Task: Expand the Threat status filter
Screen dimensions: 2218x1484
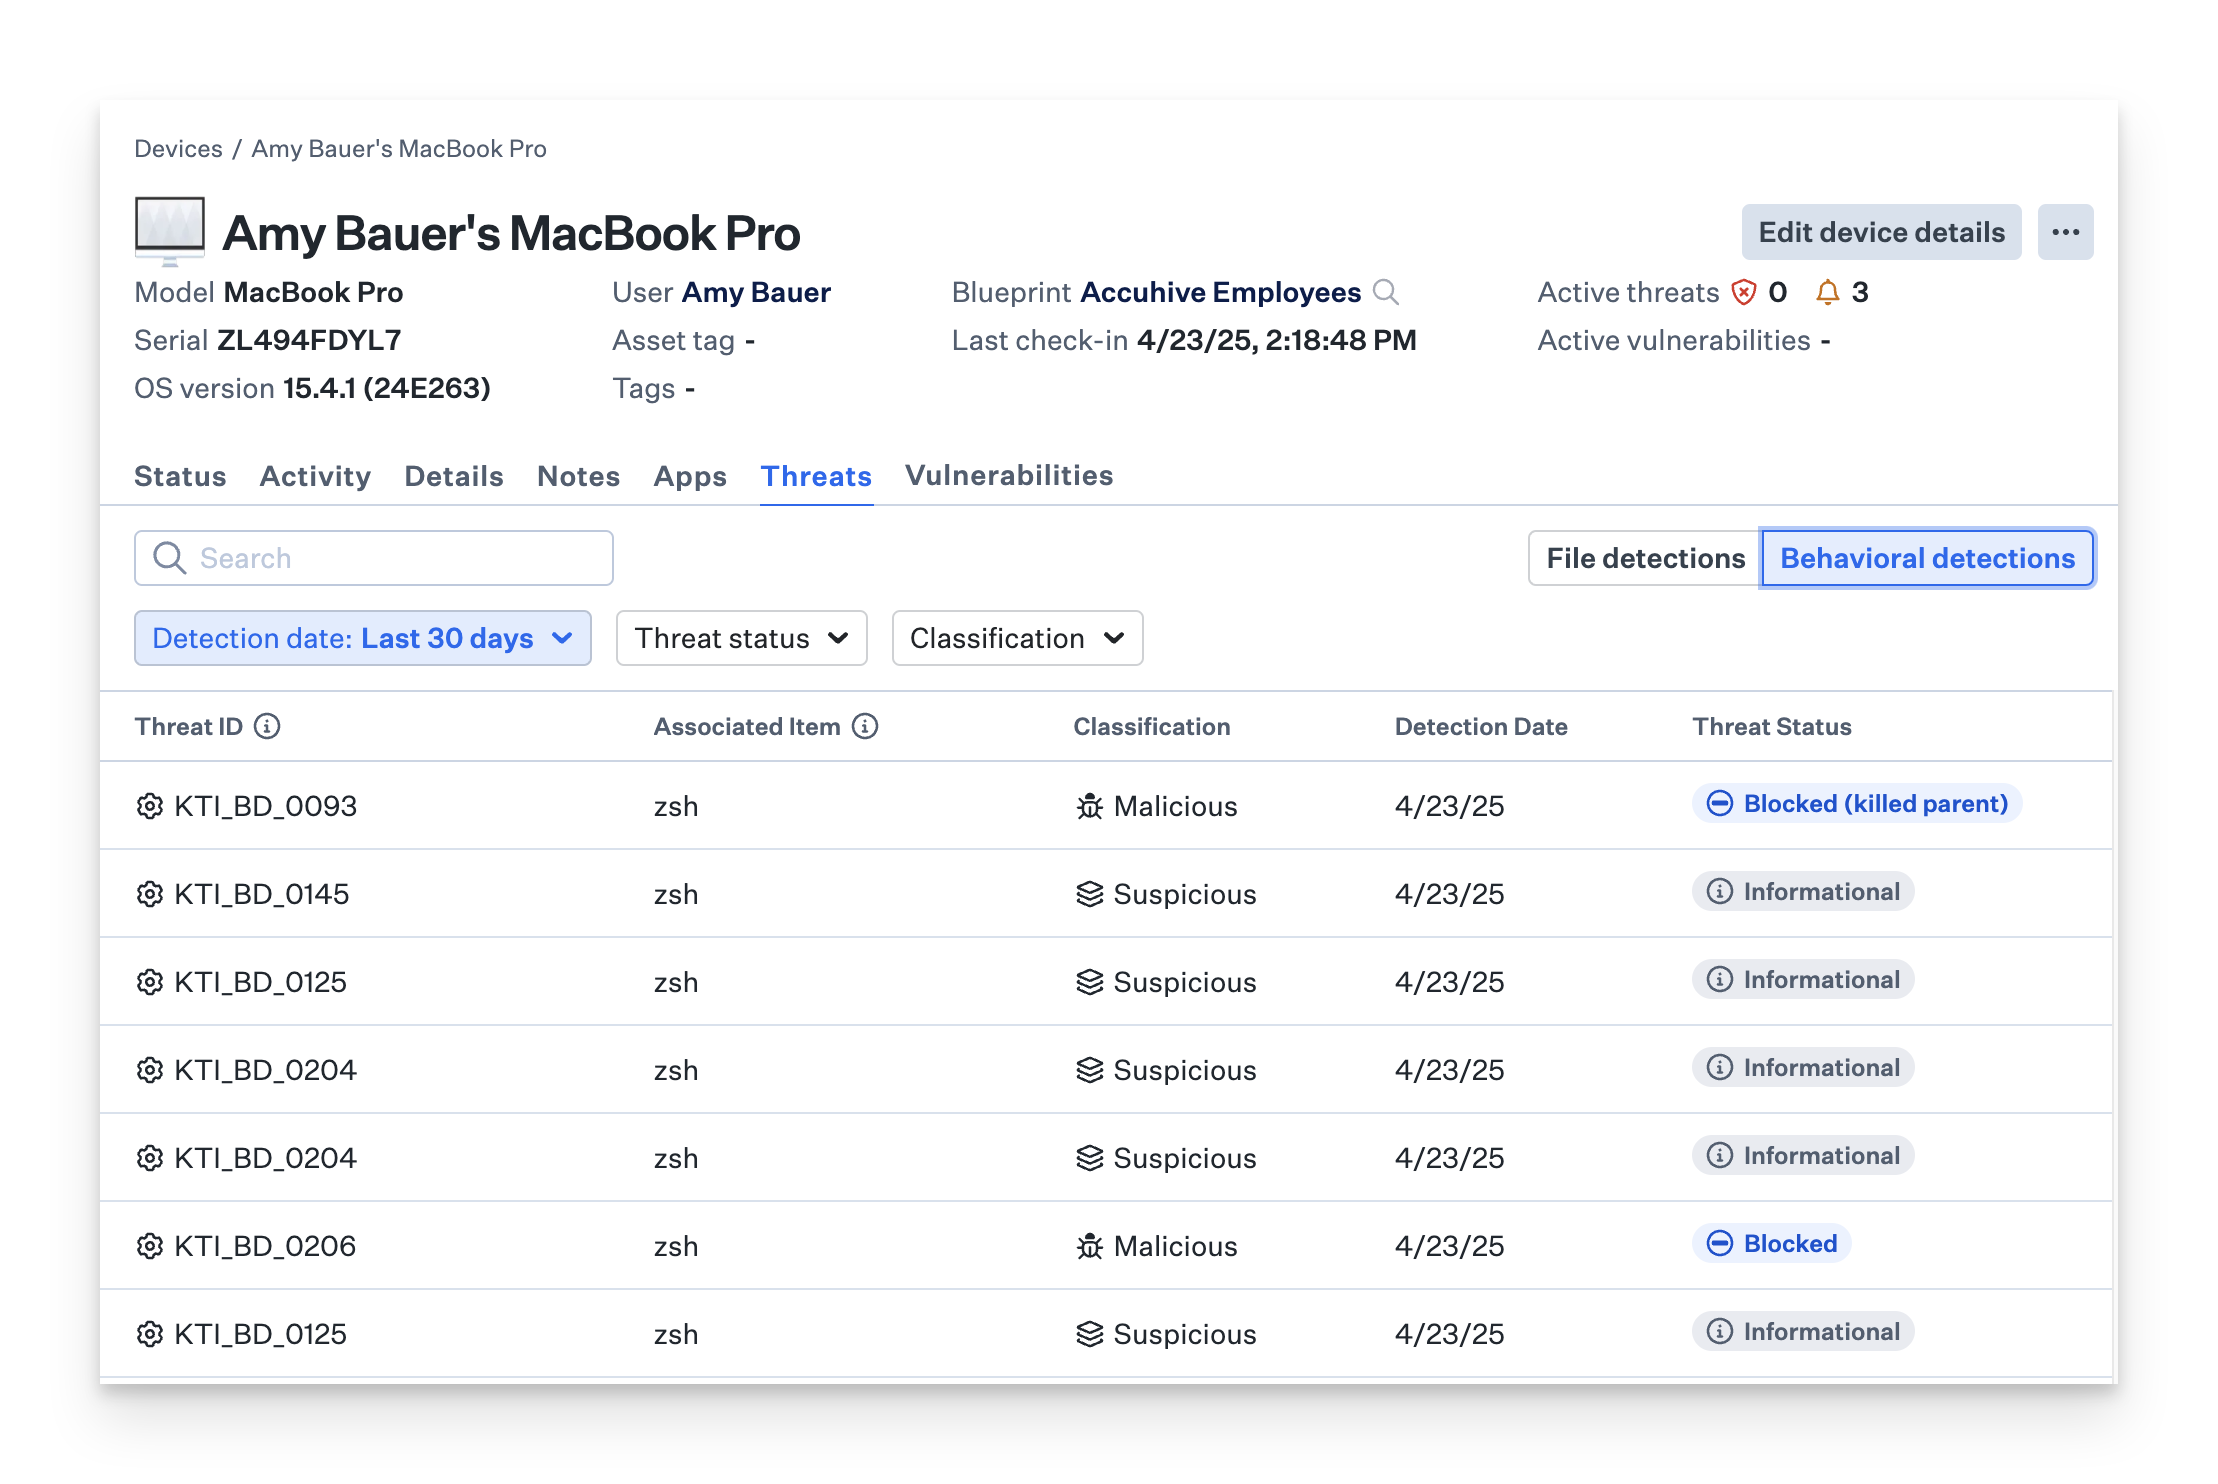Action: pos(741,638)
